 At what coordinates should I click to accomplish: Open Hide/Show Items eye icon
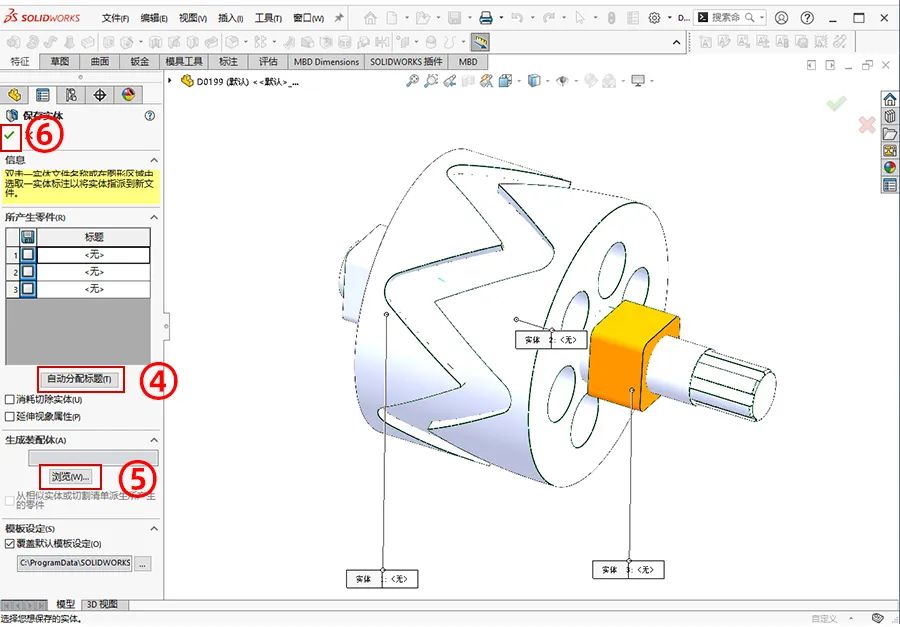pyautogui.click(x=562, y=81)
